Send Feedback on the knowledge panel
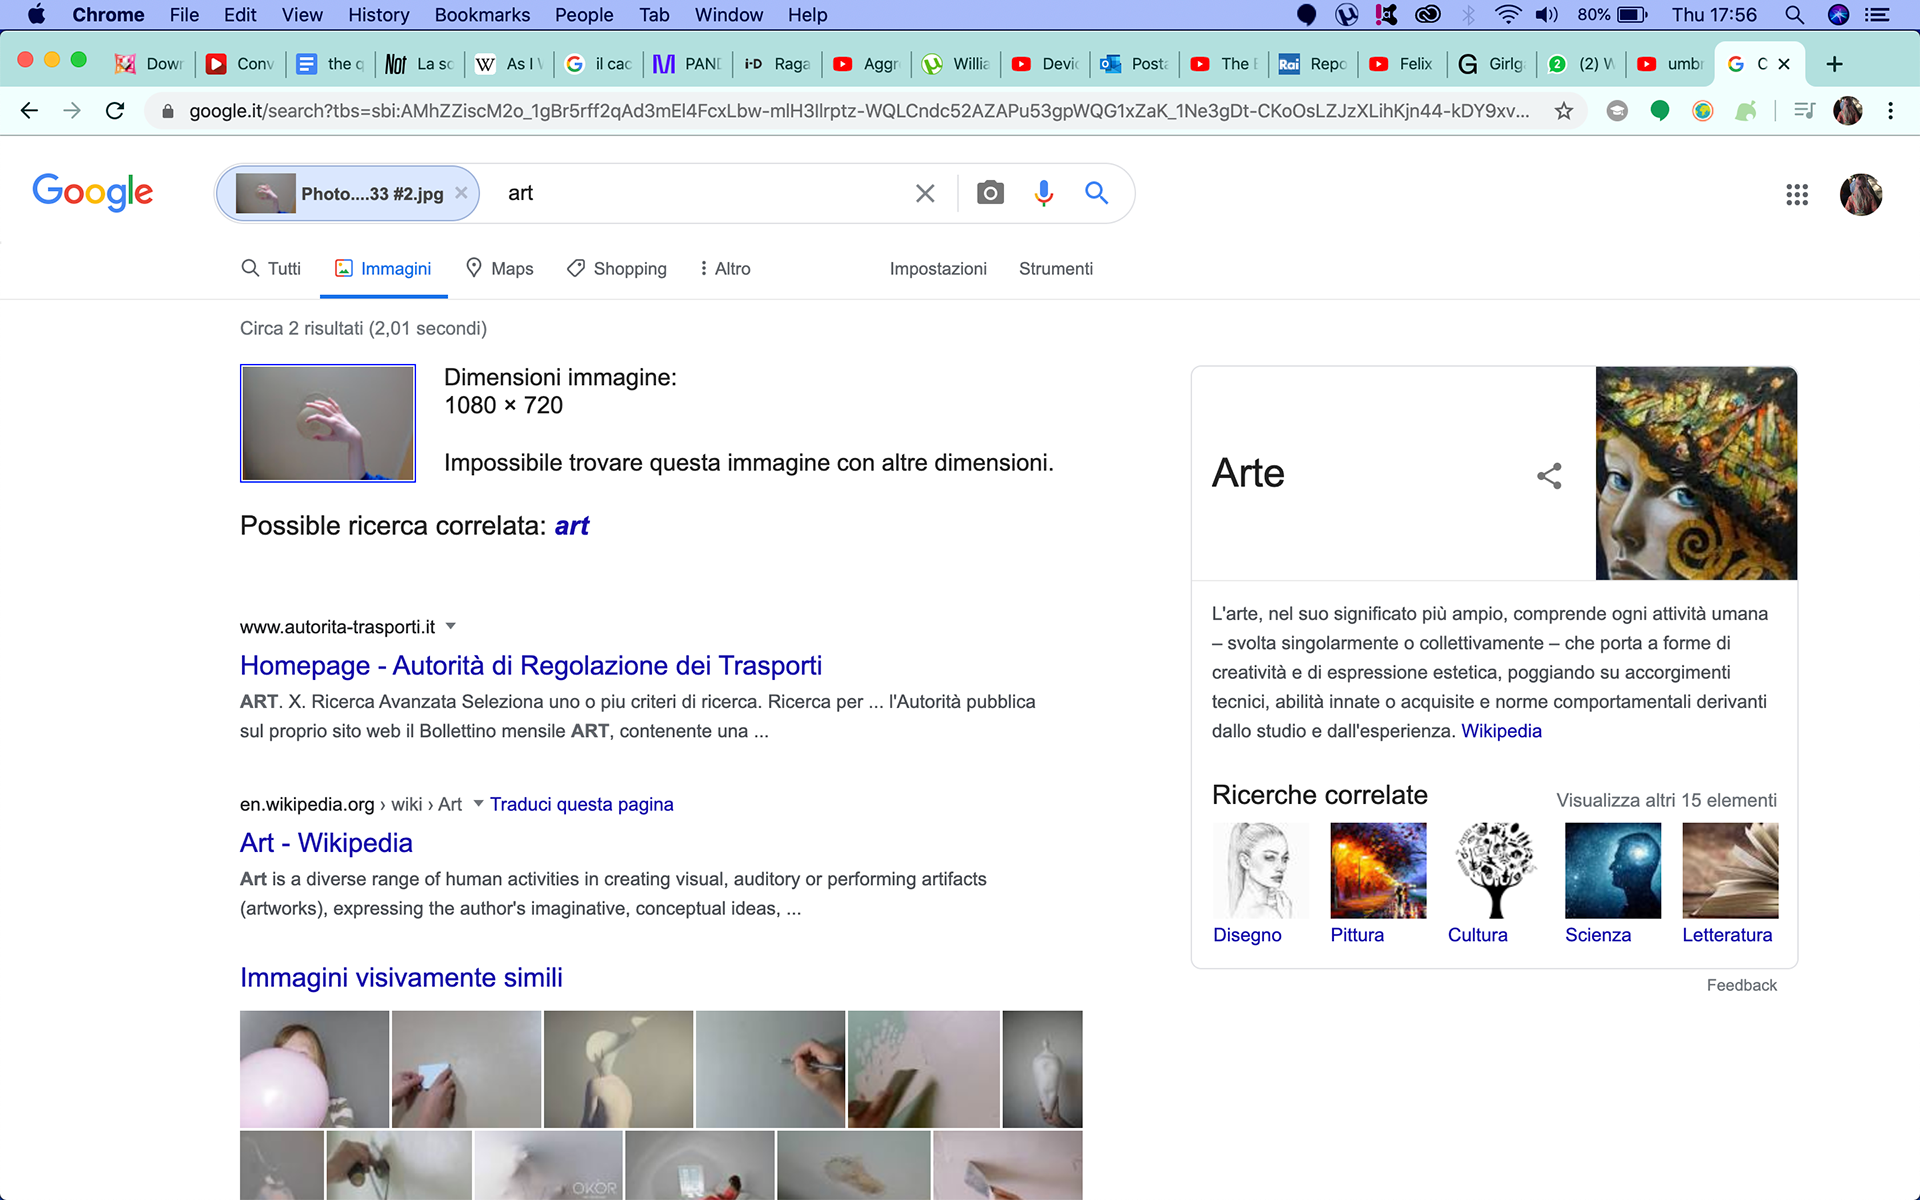 (1741, 985)
